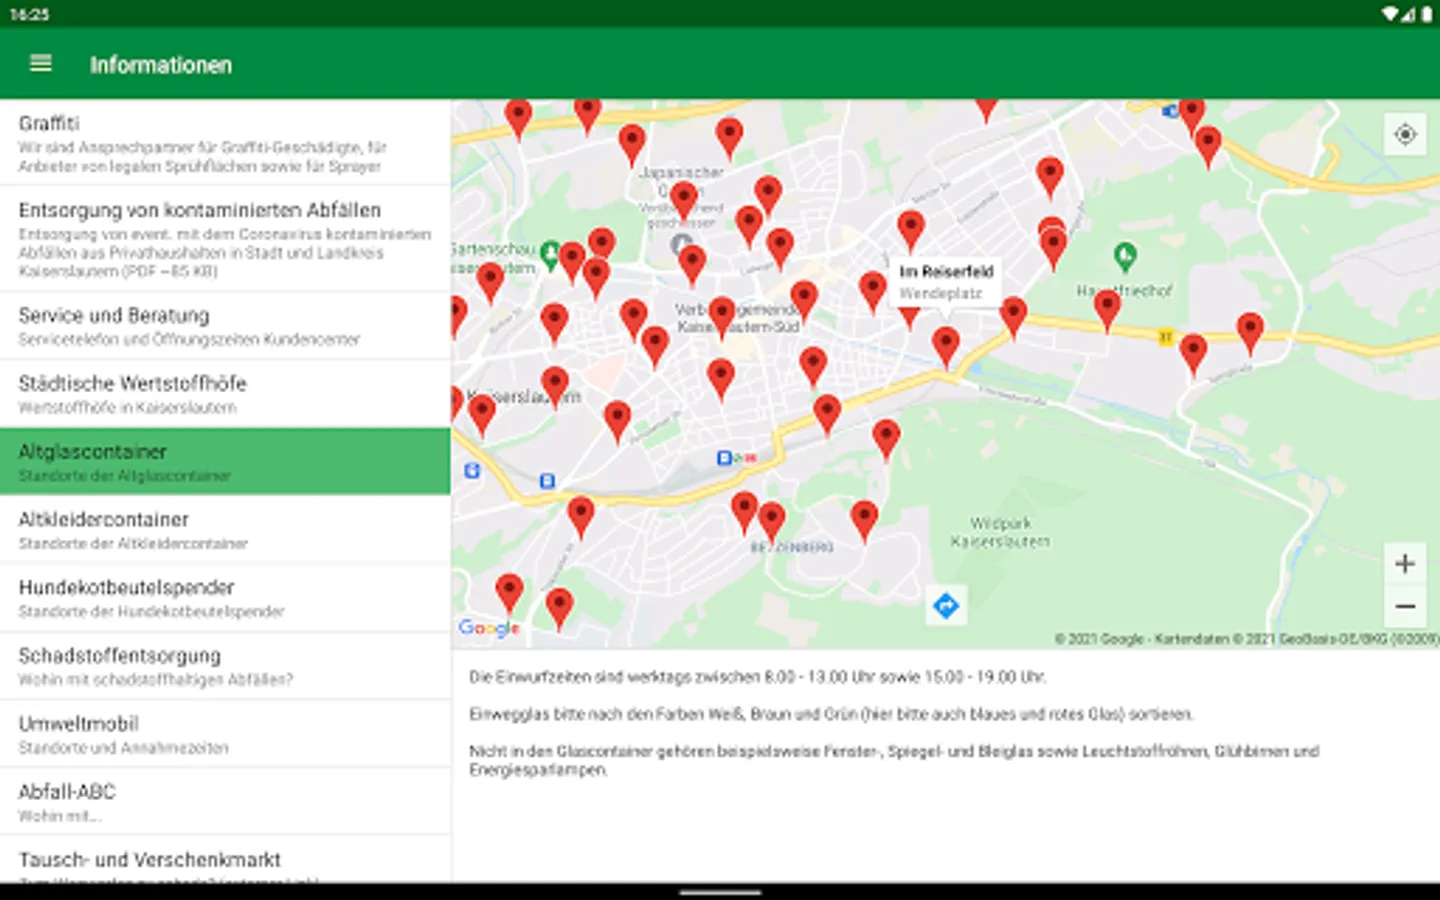Open the hamburger navigation menu
The height and width of the screenshot is (900, 1440).
[41, 64]
